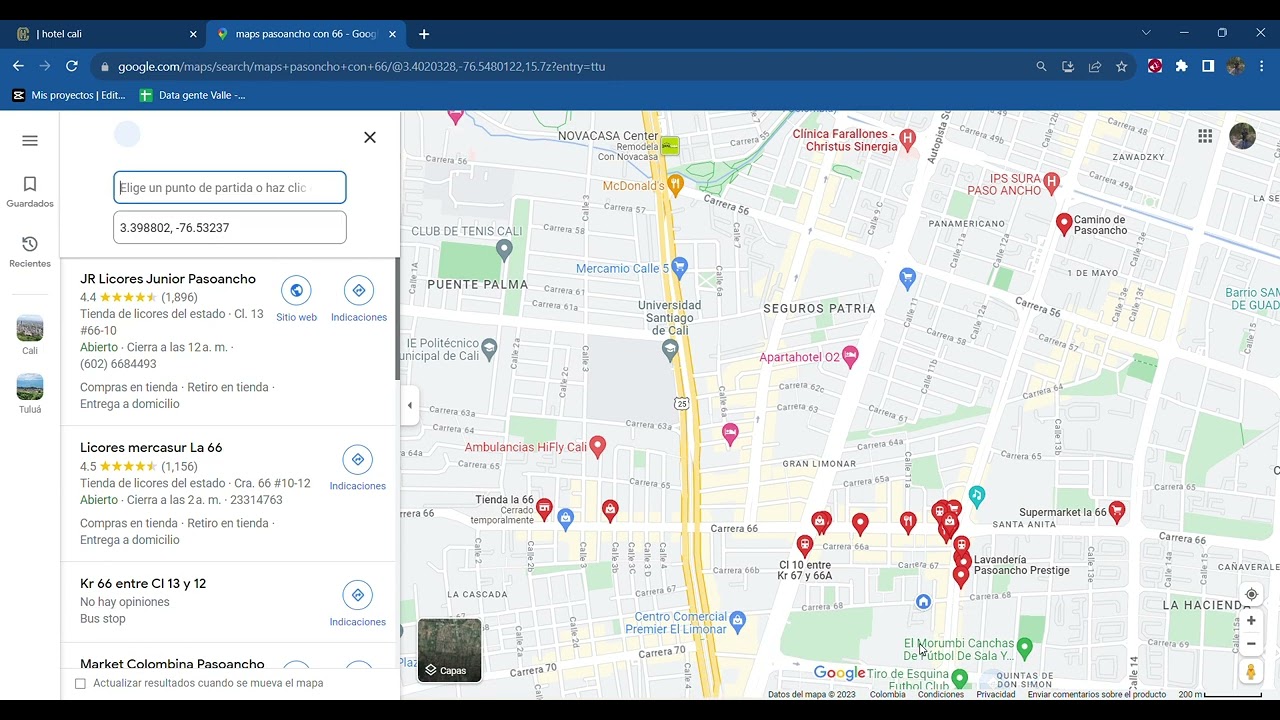Screen dimensions: 1280x720
Task: Get Indicaciones for JR Licores Junior Pasoancho
Action: tap(358, 299)
